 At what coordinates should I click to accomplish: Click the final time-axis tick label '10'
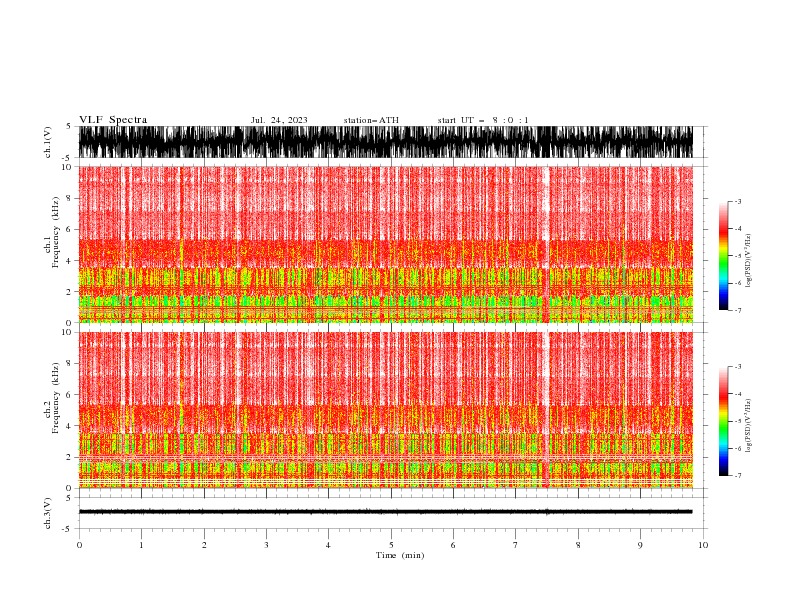tap(703, 545)
